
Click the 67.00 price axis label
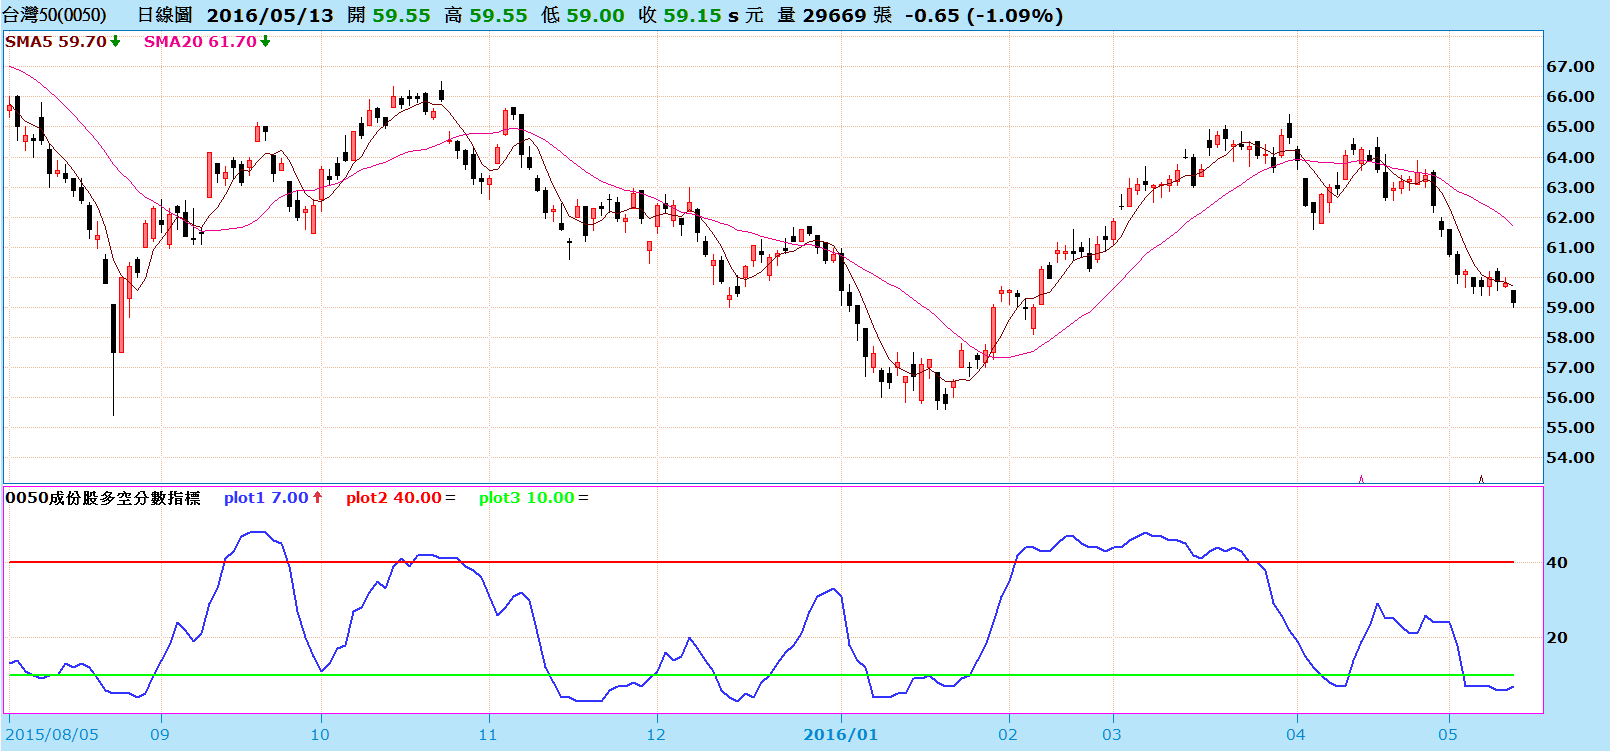[1570, 67]
